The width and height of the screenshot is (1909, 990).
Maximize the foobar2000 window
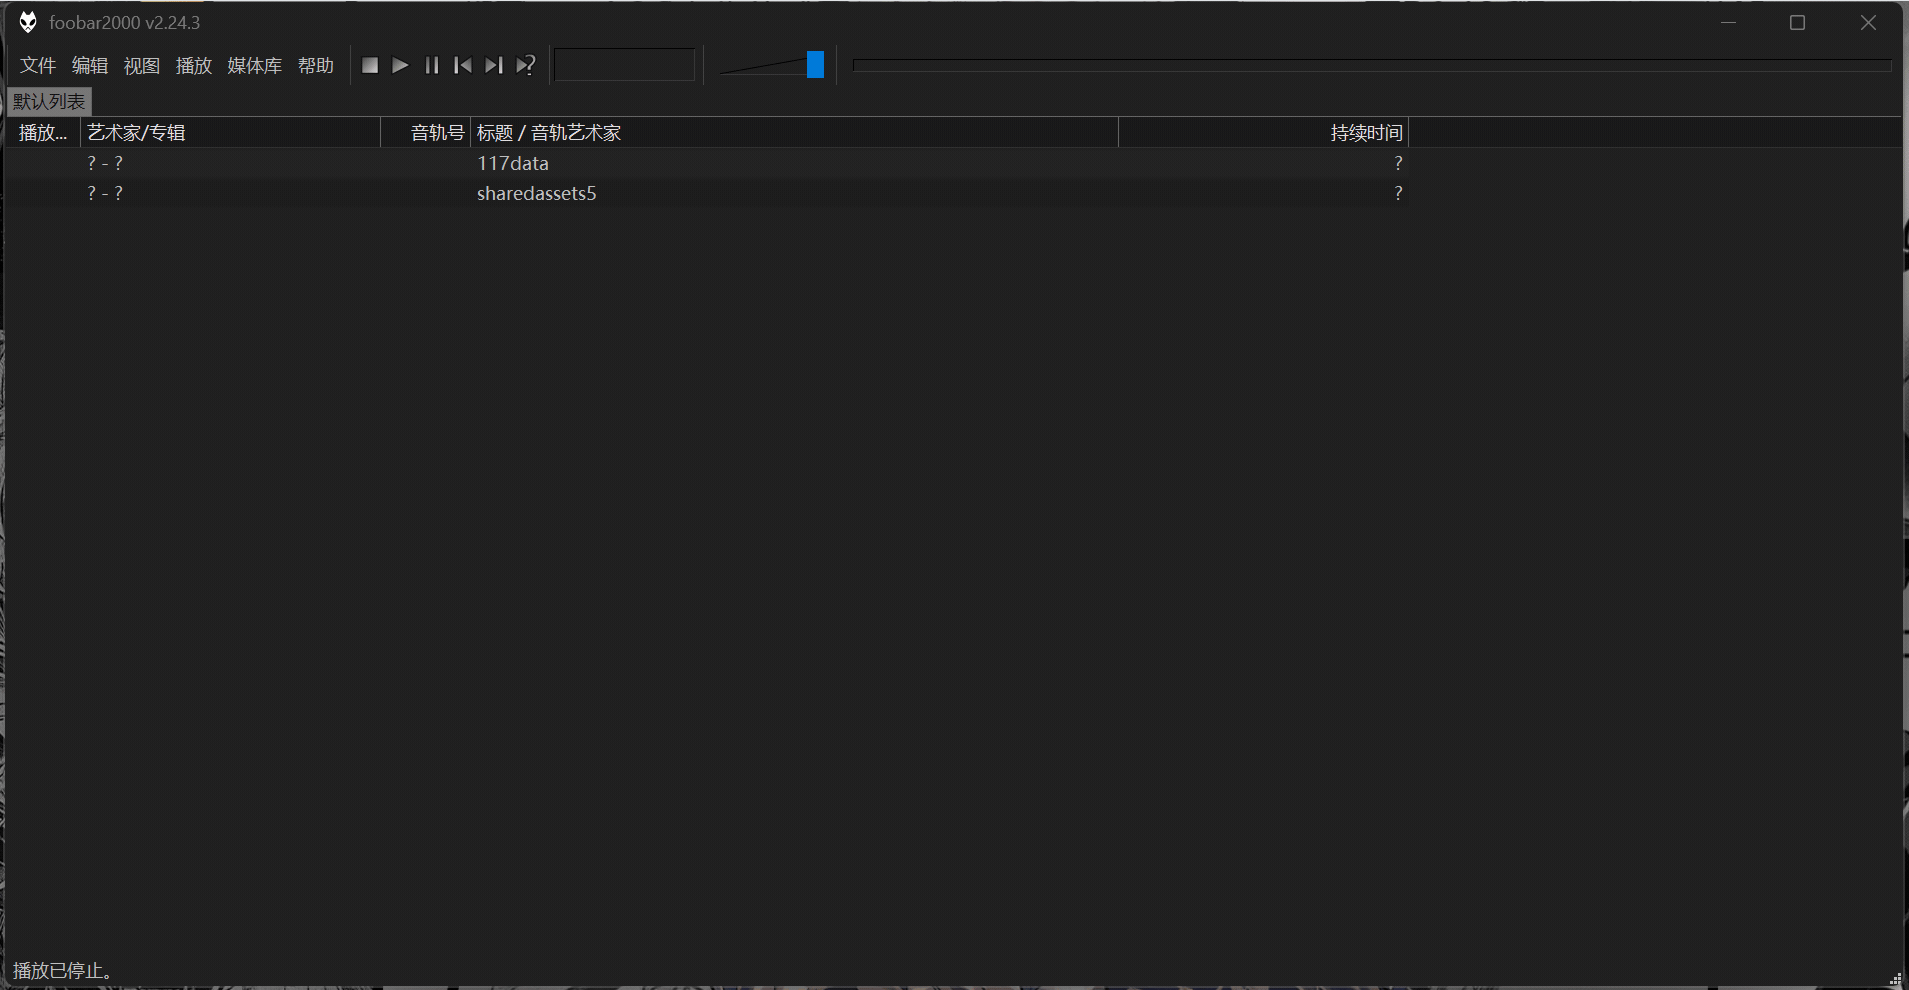(x=1797, y=22)
